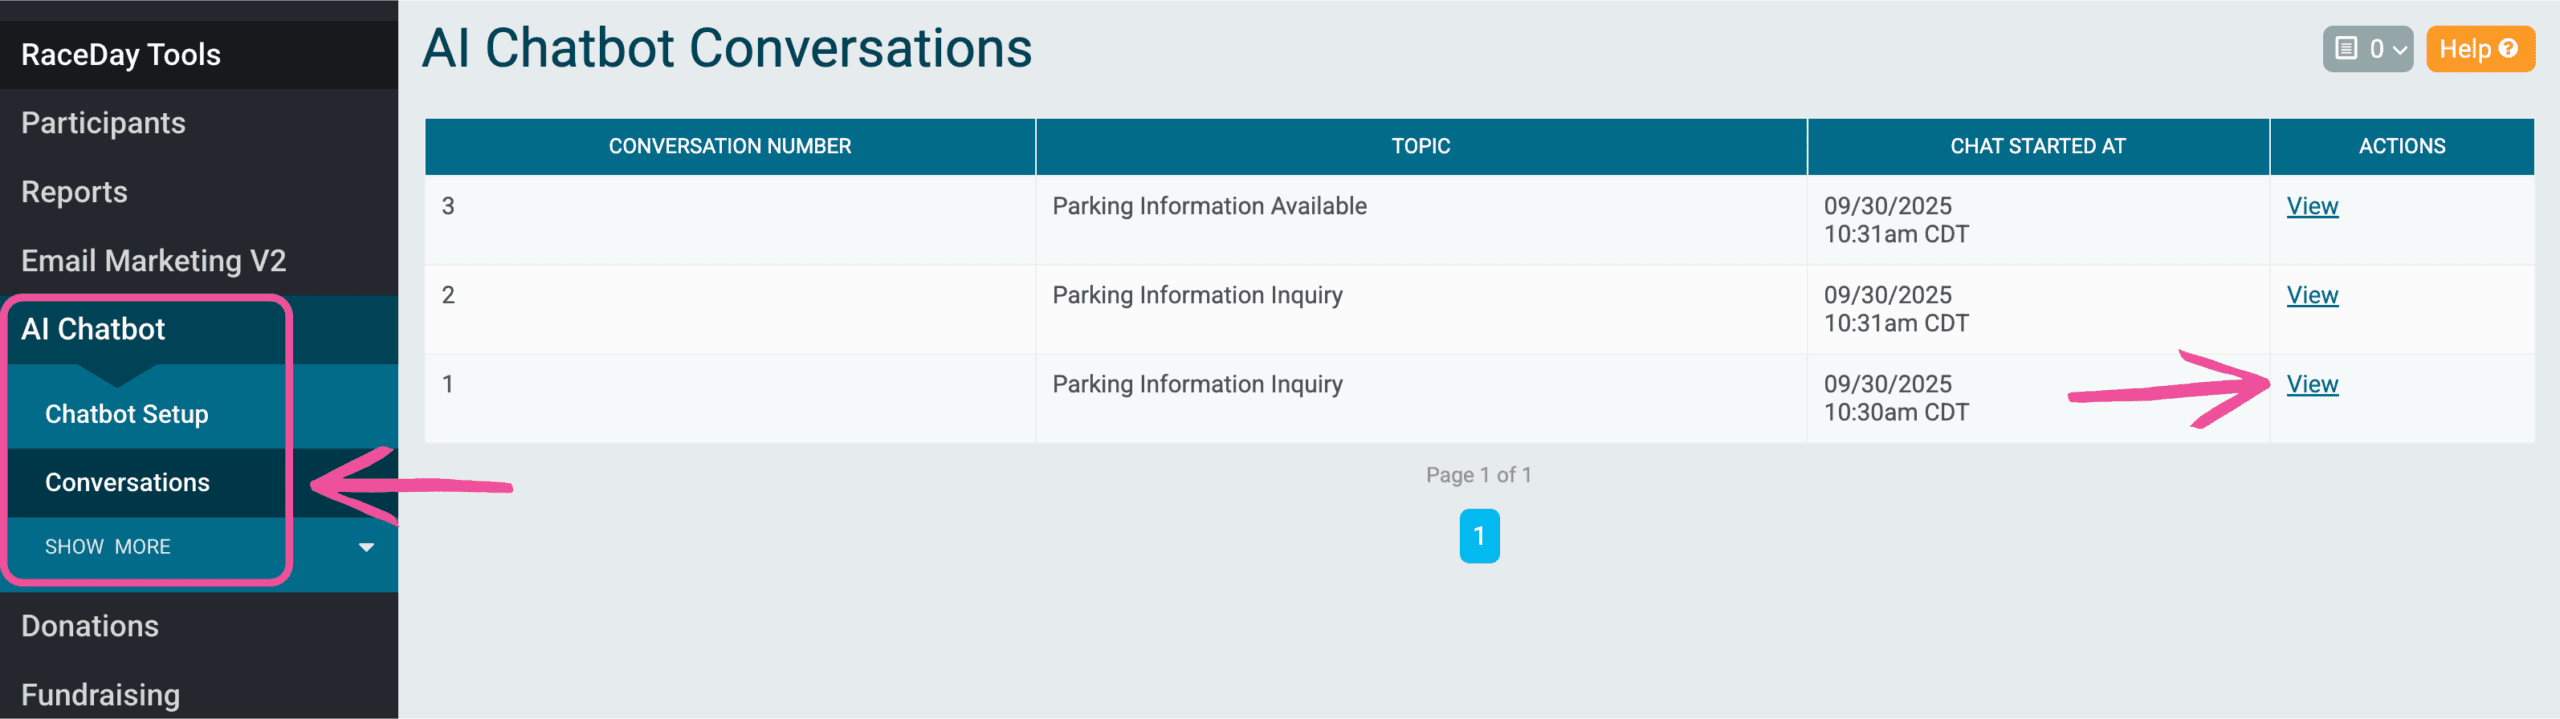Viewport: 2560px width, 719px height.
Task: Expand the notifications counter dropdown chevron
Action: tap(2399, 50)
